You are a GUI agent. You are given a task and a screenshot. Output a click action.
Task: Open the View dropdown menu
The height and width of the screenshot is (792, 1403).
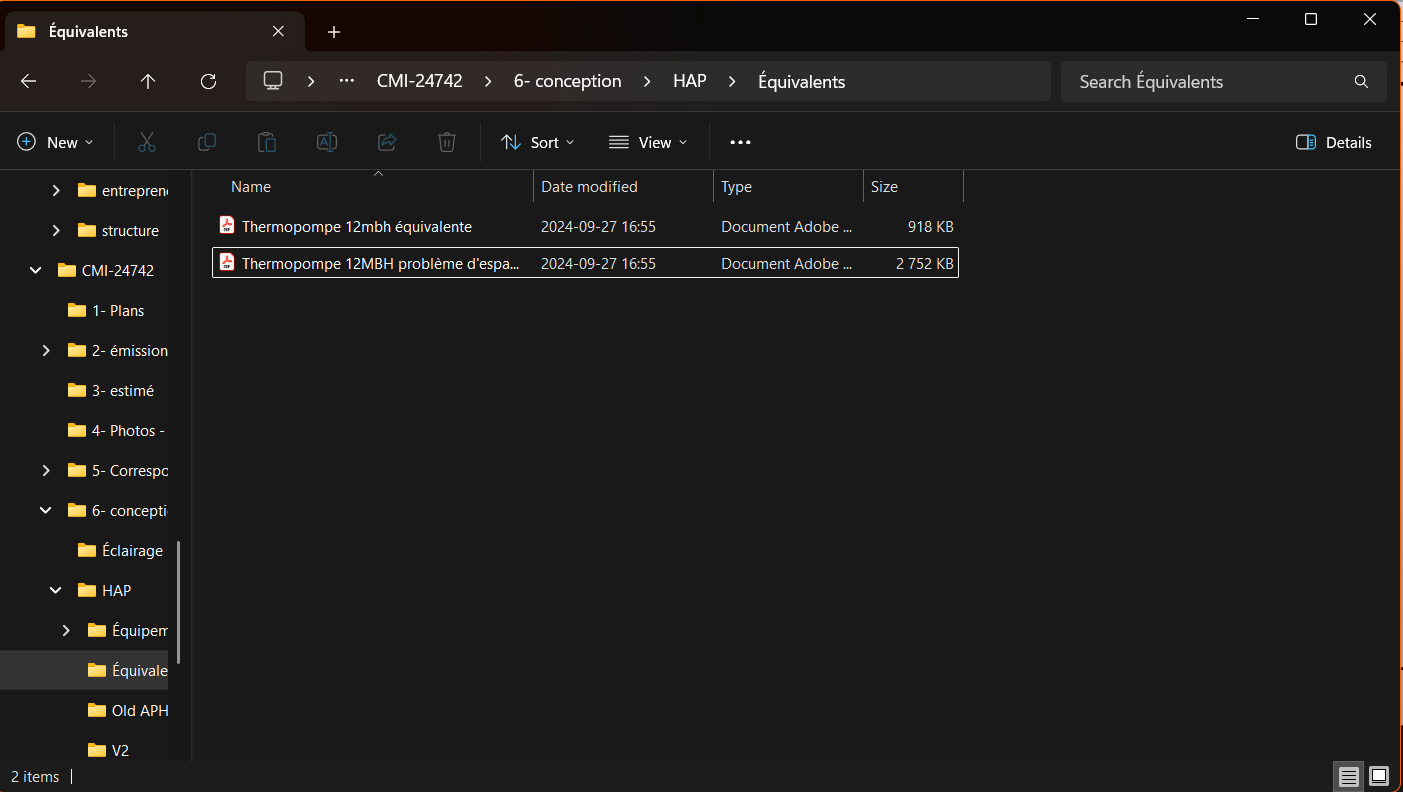648,142
